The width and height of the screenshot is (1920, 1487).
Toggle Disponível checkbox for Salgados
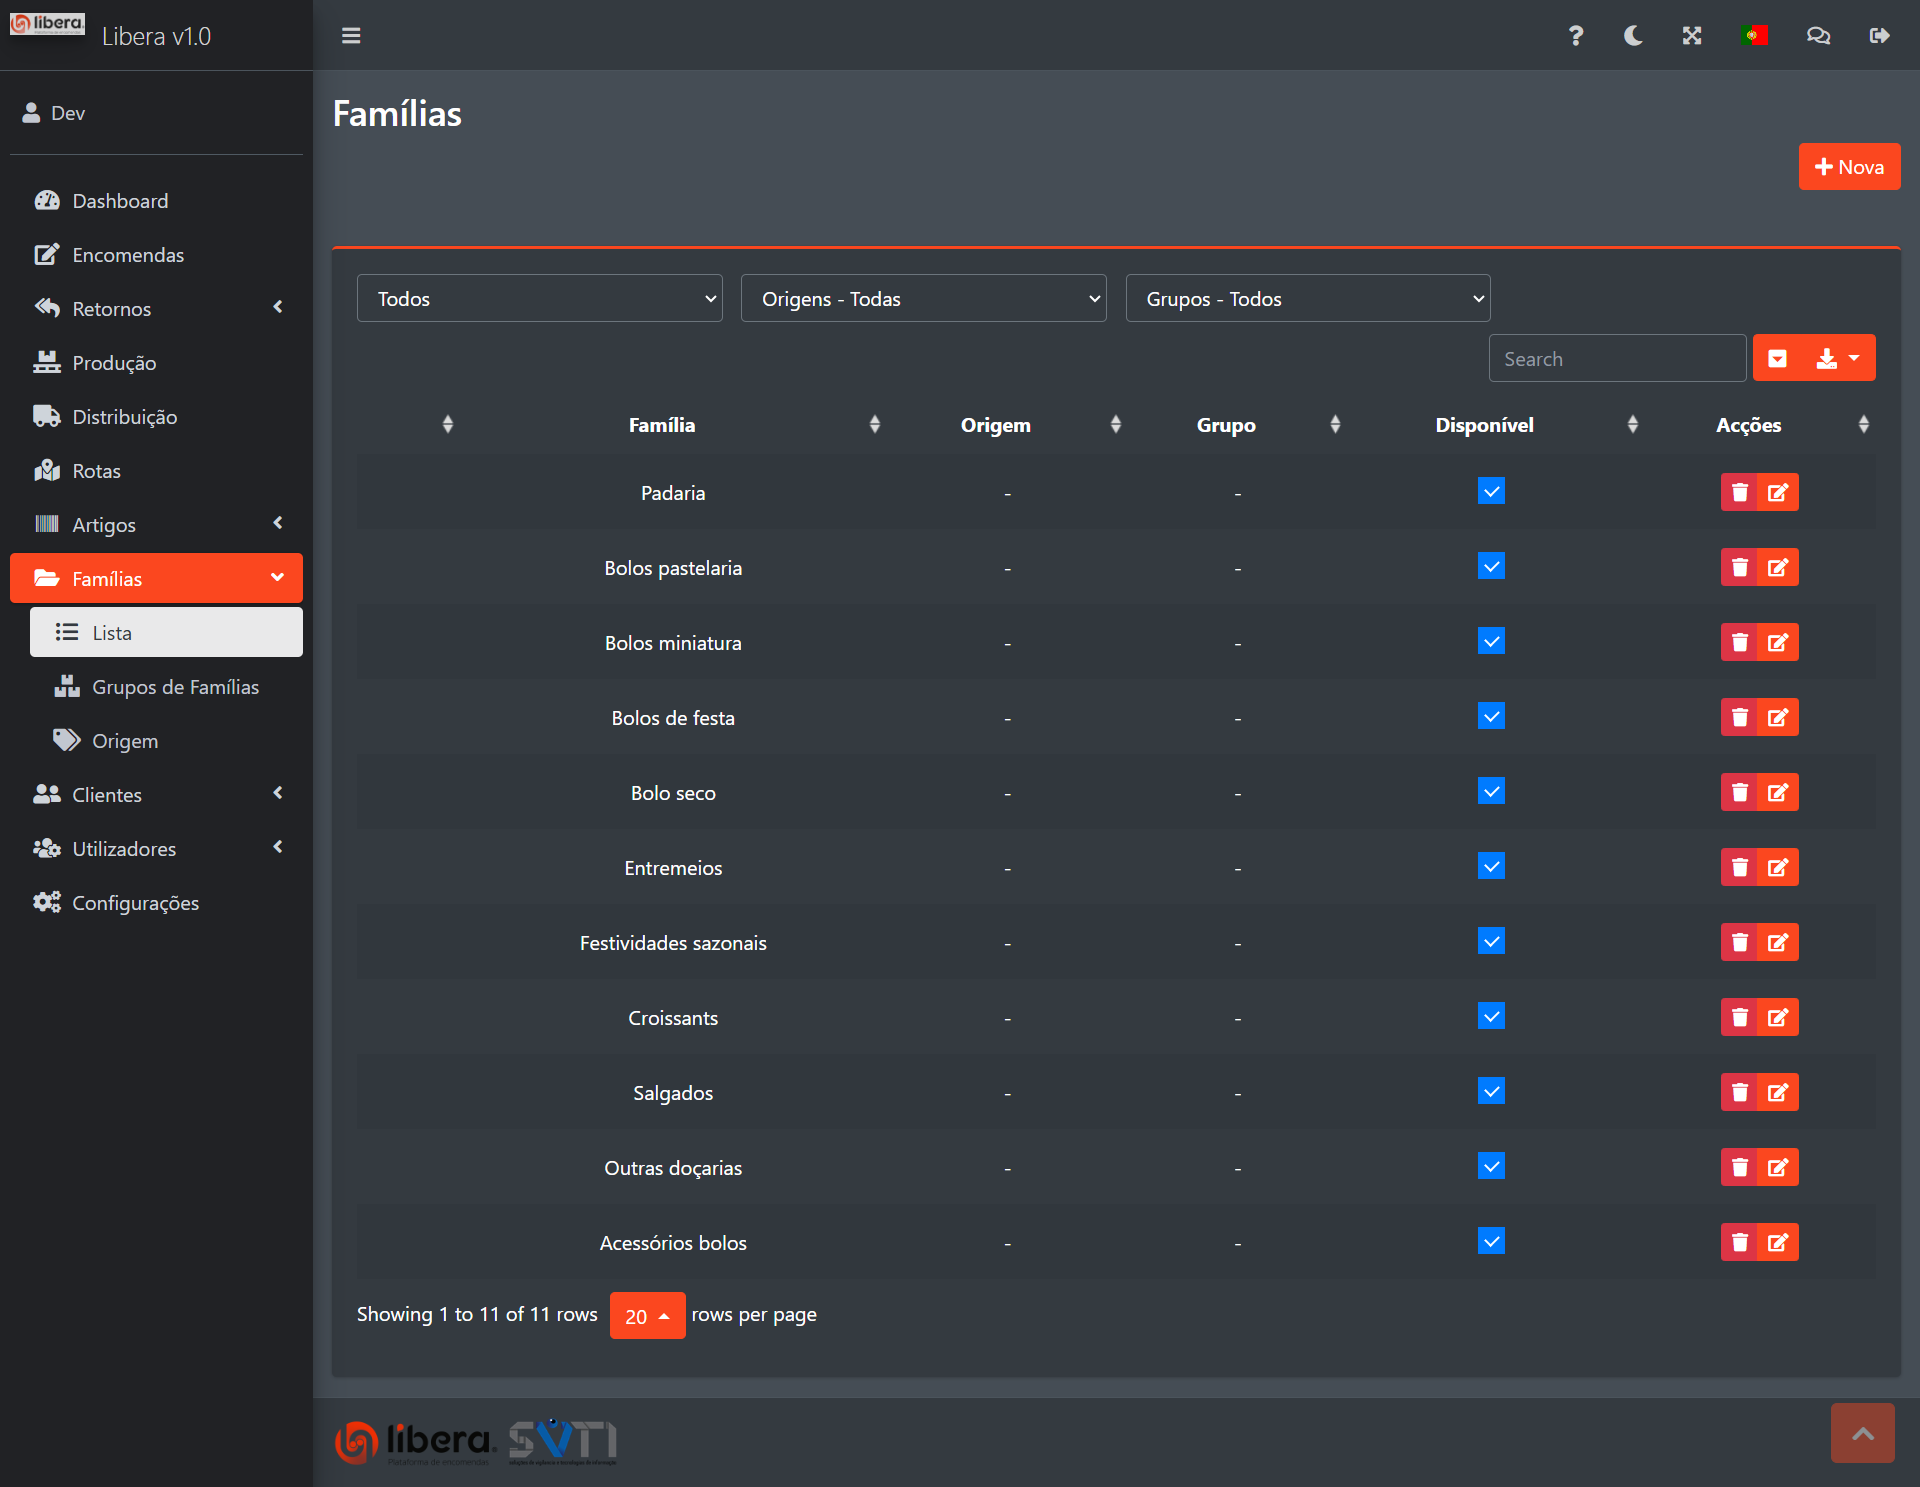[1491, 1091]
